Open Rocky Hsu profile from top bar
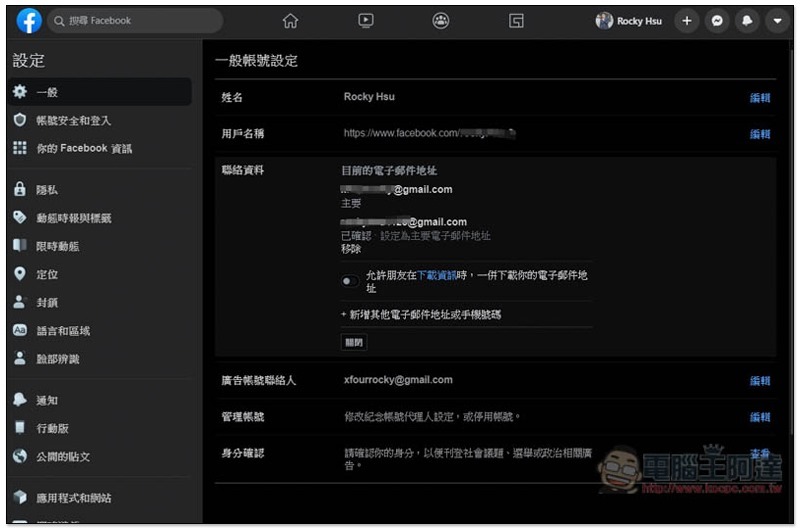This screenshot has height=530, width=800. [628, 21]
